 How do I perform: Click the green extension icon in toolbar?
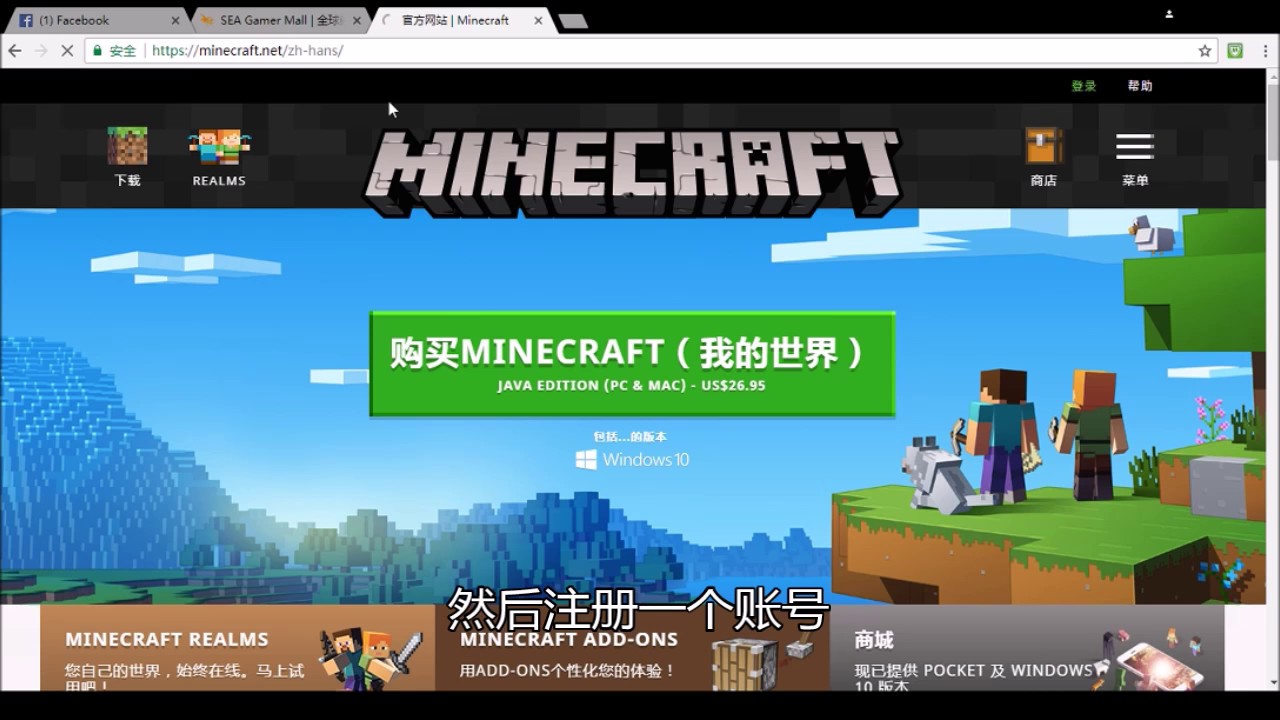coord(1236,51)
